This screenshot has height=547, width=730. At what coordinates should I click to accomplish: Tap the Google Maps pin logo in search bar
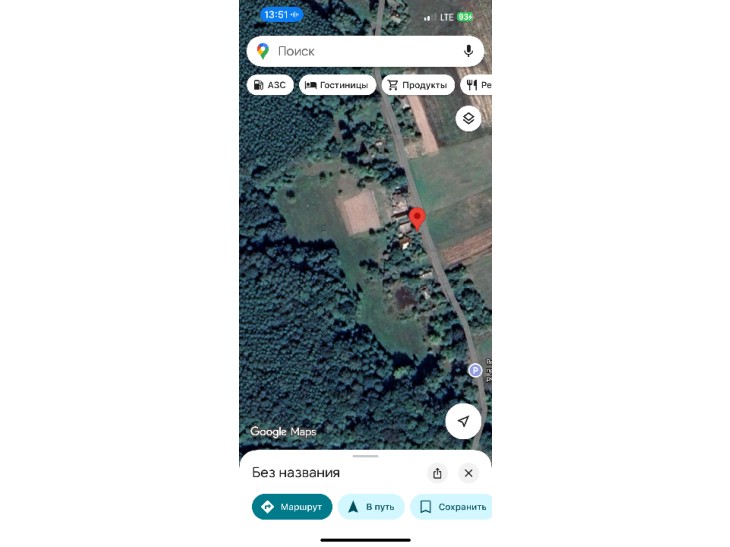263,51
